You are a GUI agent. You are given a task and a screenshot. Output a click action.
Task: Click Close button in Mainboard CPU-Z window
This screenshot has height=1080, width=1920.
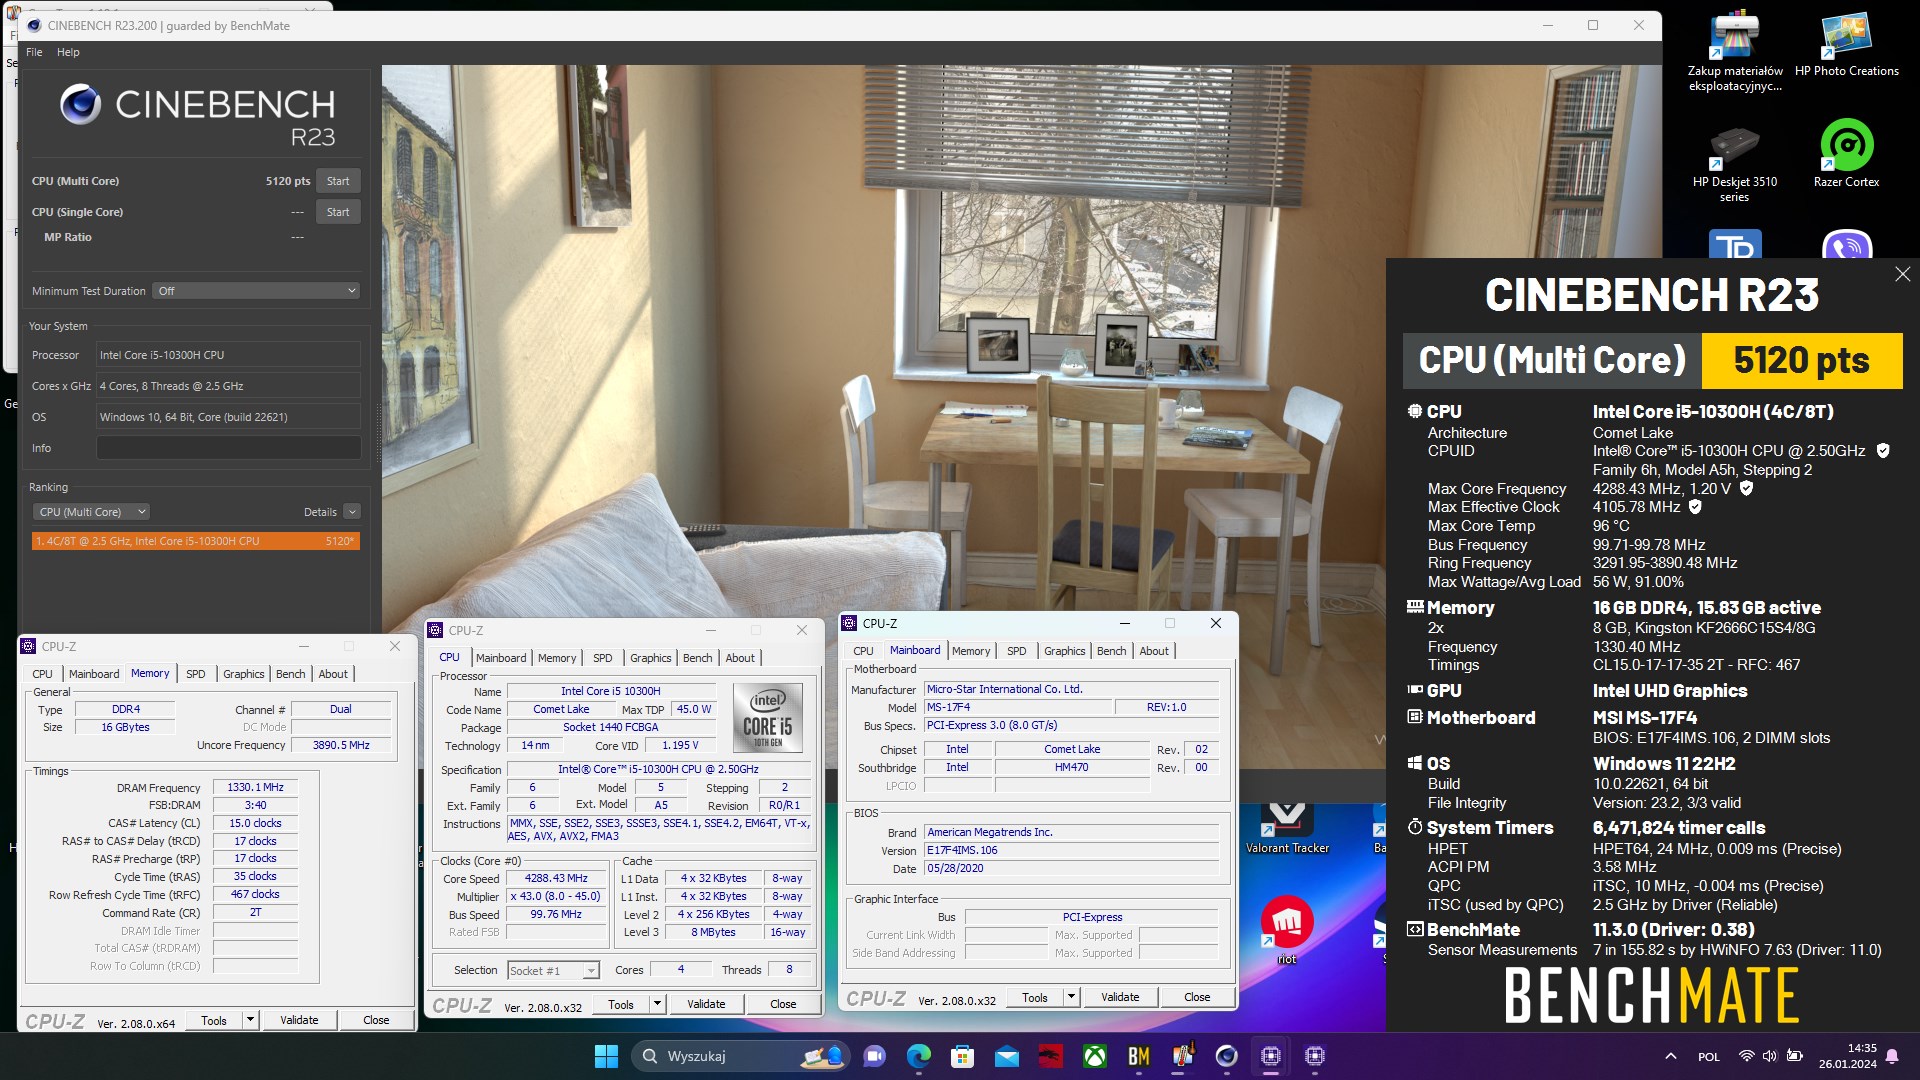tap(1197, 997)
